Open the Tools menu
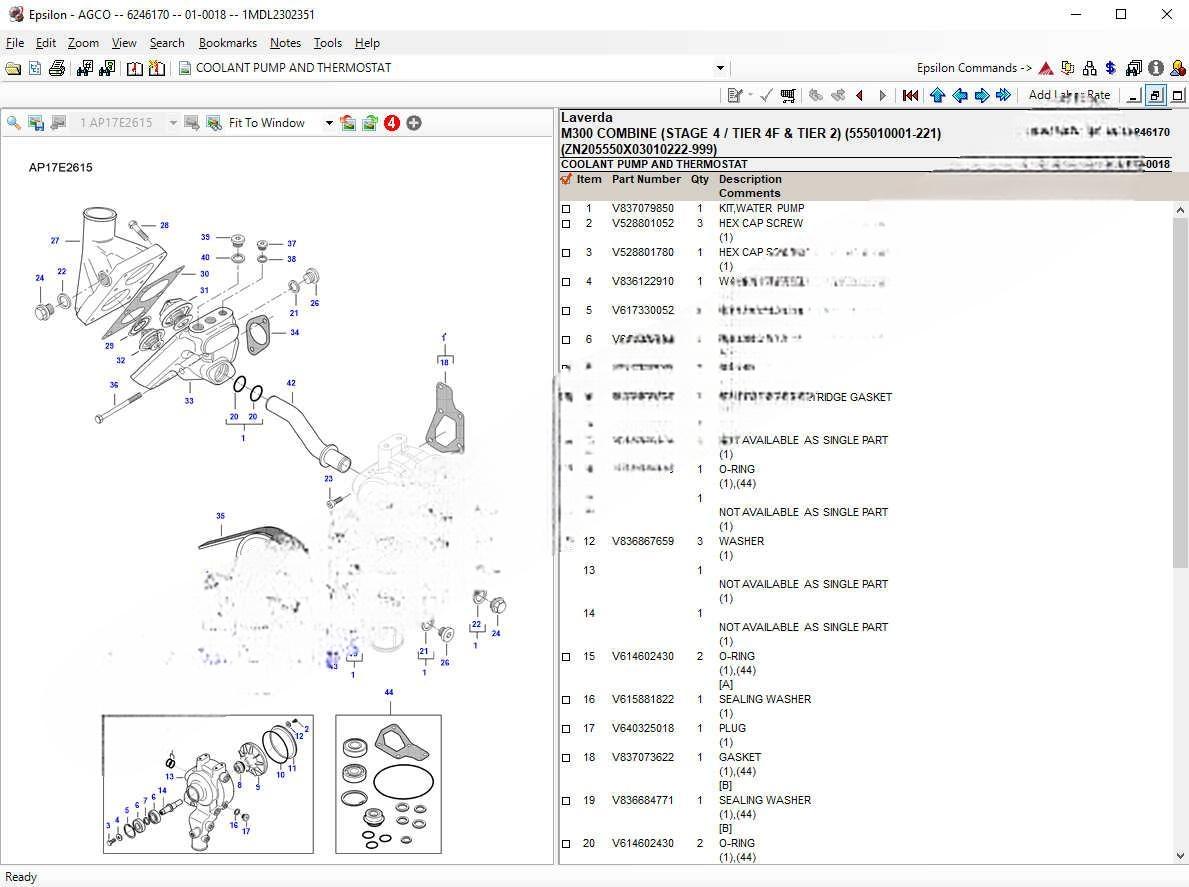The image size is (1189, 887). (327, 43)
